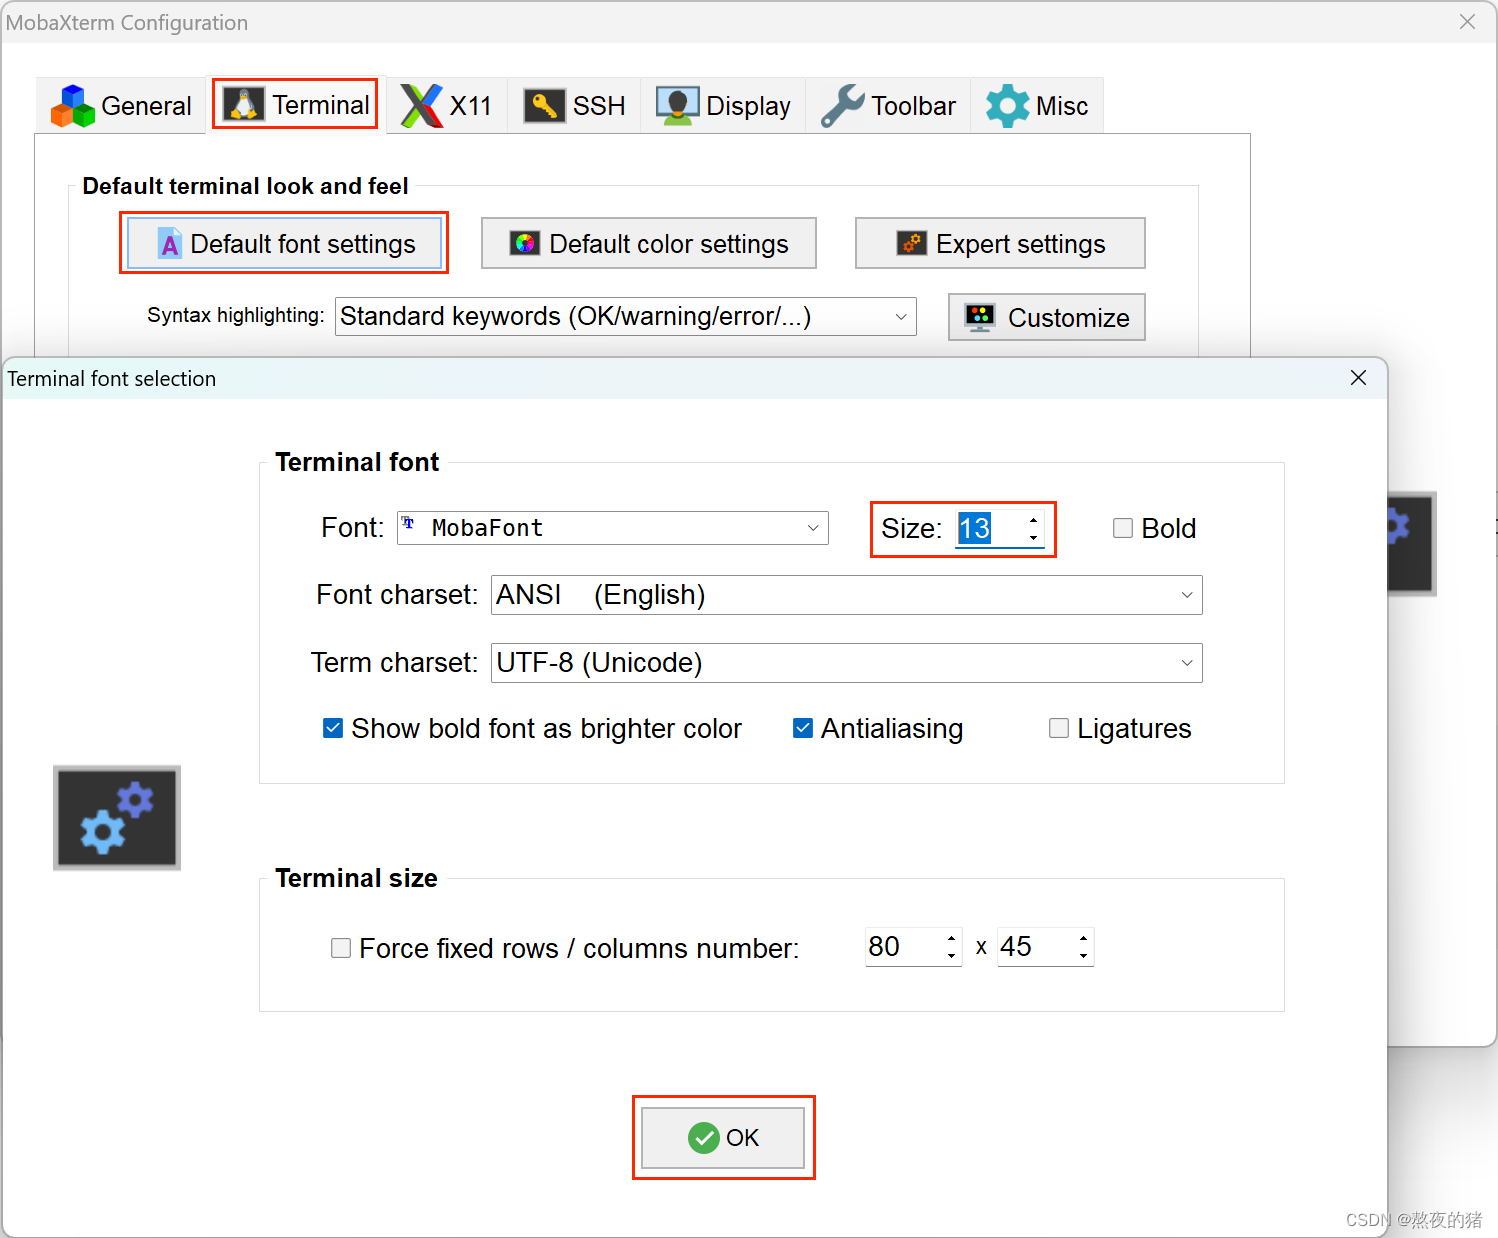The width and height of the screenshot is (1498, 1238).
Task: Click the font Size input field
Action: pyautogui.click(x=989, y=528)
